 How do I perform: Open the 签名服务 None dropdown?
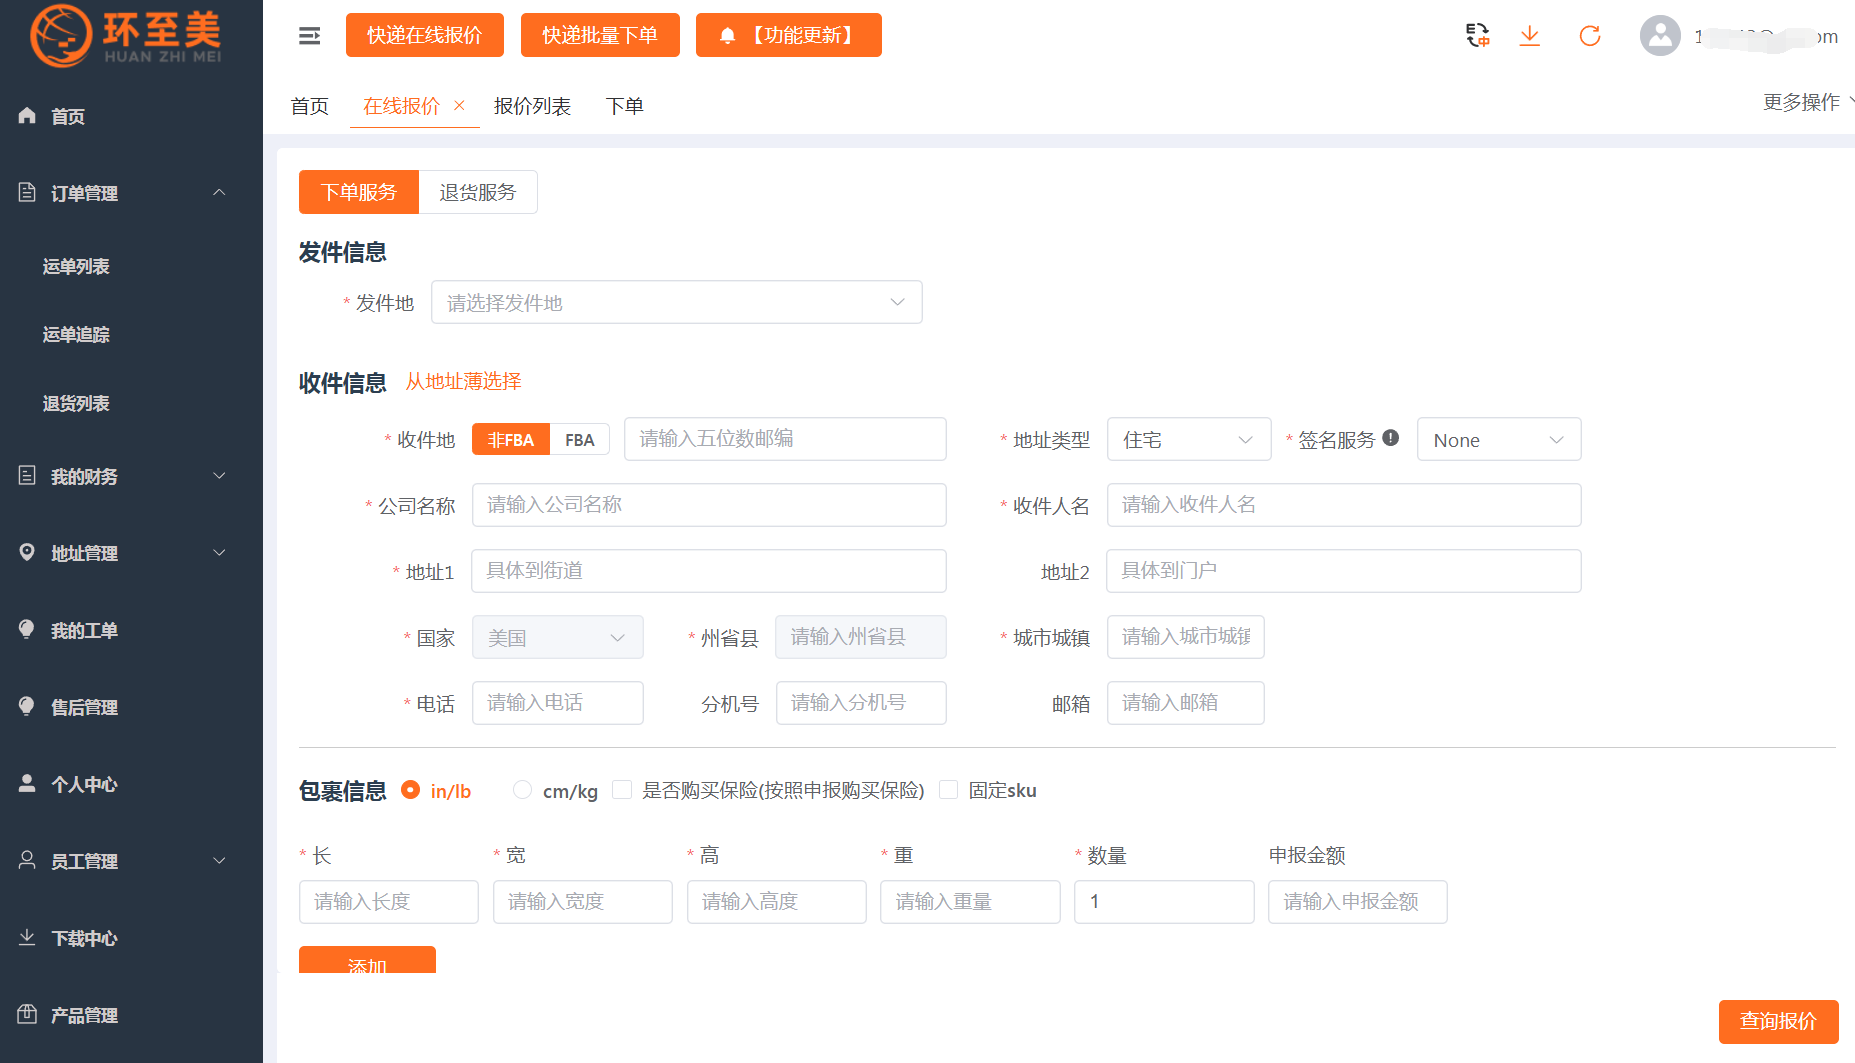click(x=1499, y=440)
